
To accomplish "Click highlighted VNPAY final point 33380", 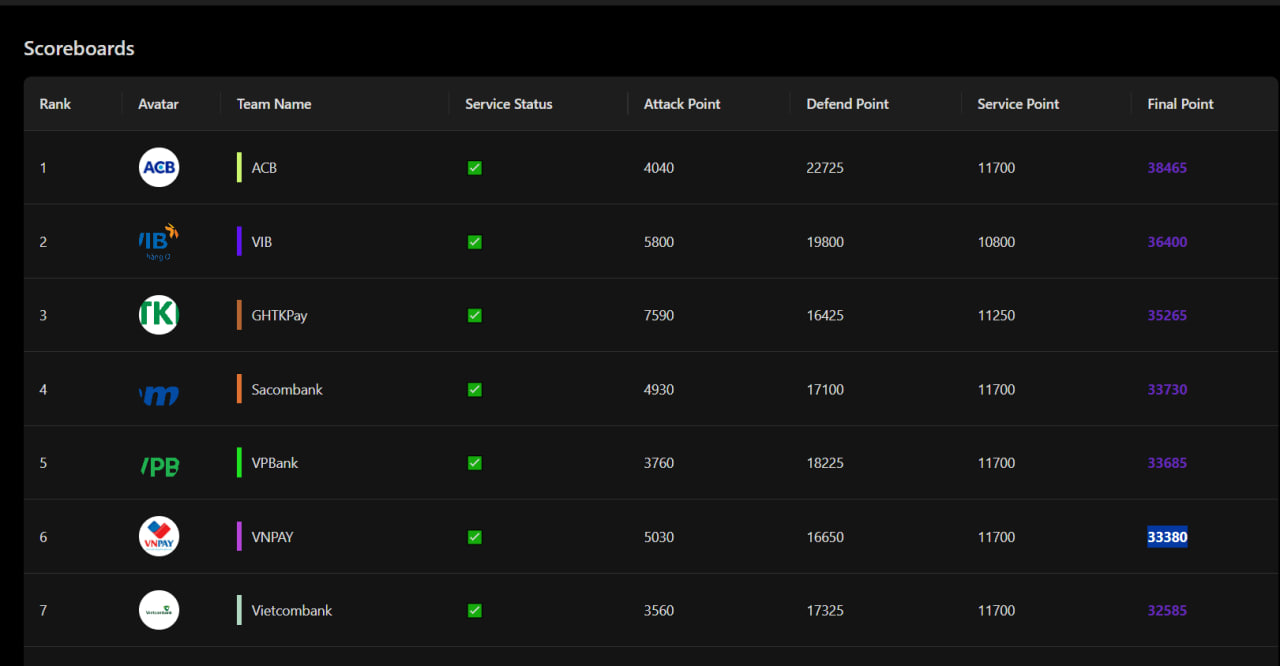I will pos(1167,537).
